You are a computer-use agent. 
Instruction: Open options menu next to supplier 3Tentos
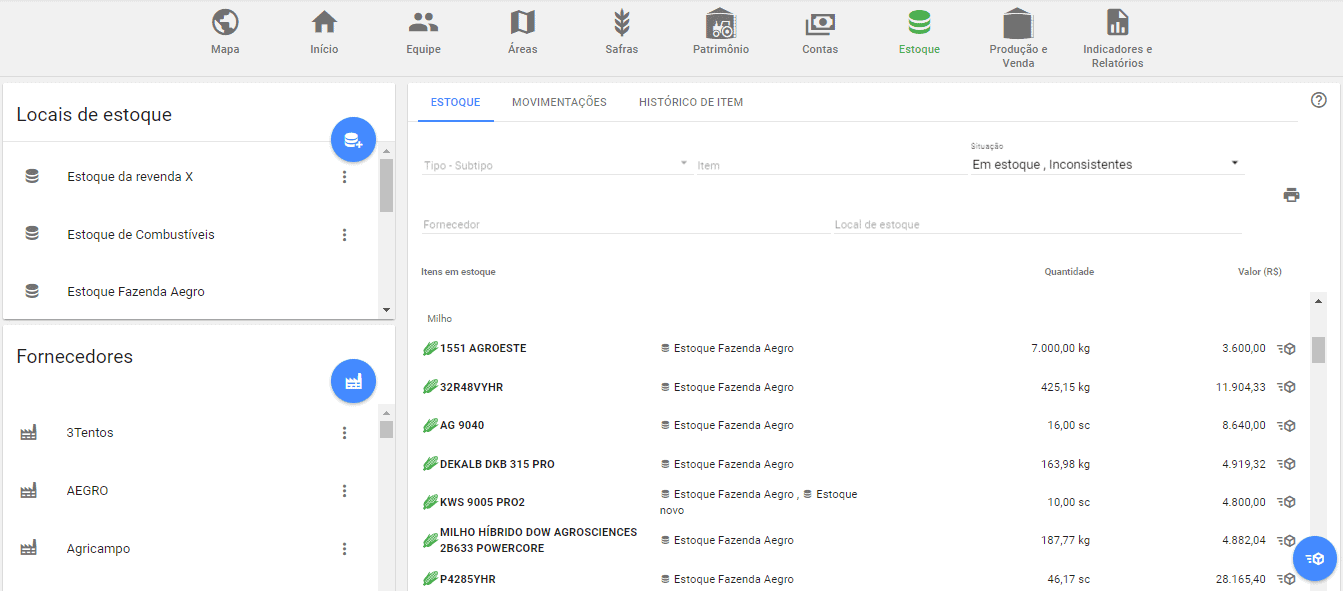[344, 432]
